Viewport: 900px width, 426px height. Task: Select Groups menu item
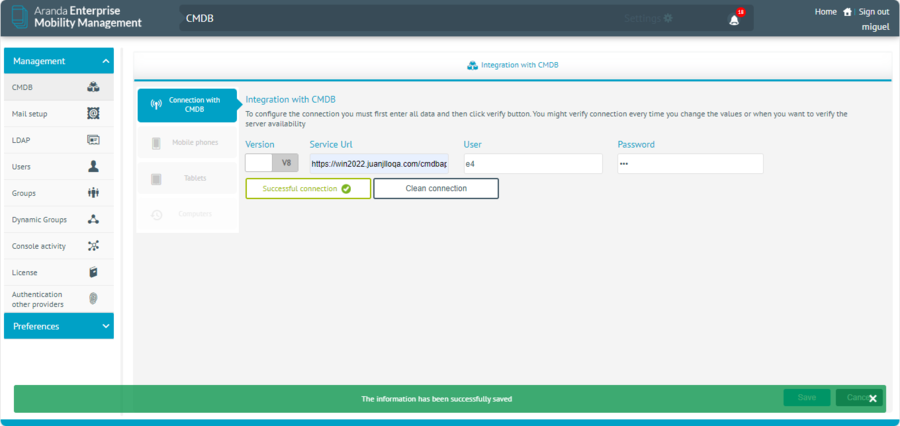click(59, 193)
